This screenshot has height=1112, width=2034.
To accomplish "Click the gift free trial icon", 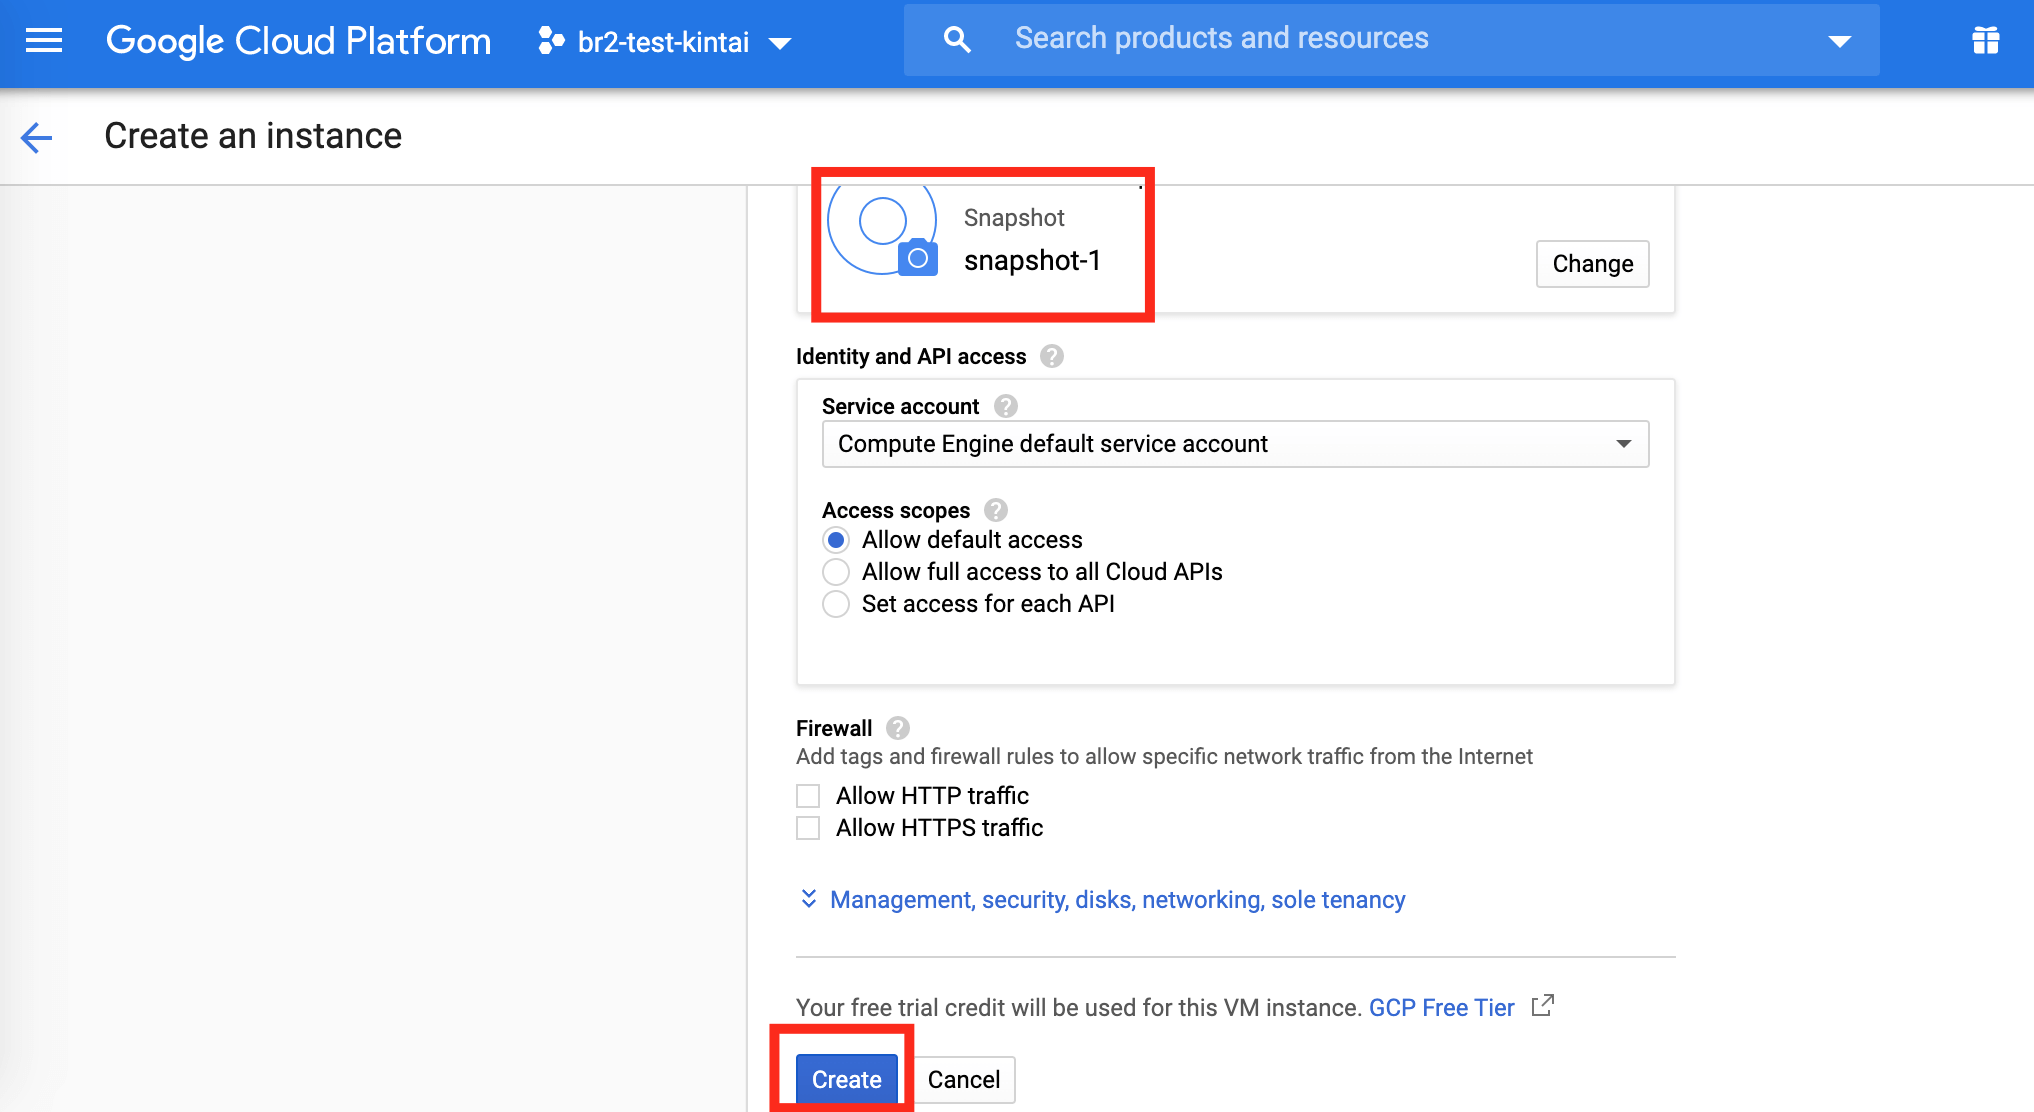I will coord(1985,41).
